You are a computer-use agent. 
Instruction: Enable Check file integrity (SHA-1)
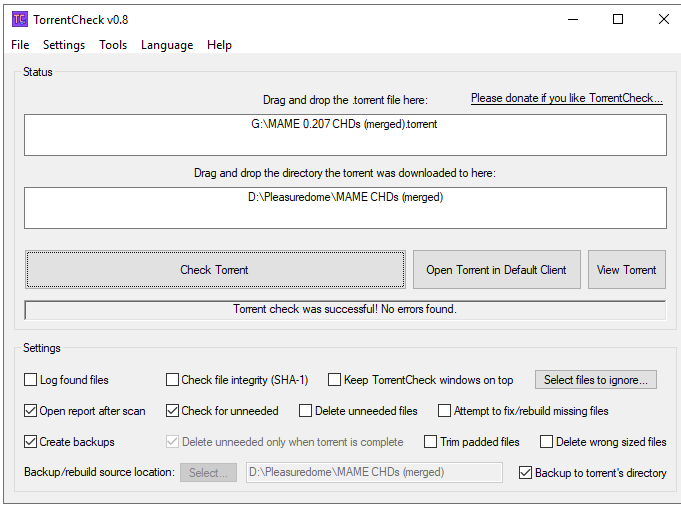172,380
